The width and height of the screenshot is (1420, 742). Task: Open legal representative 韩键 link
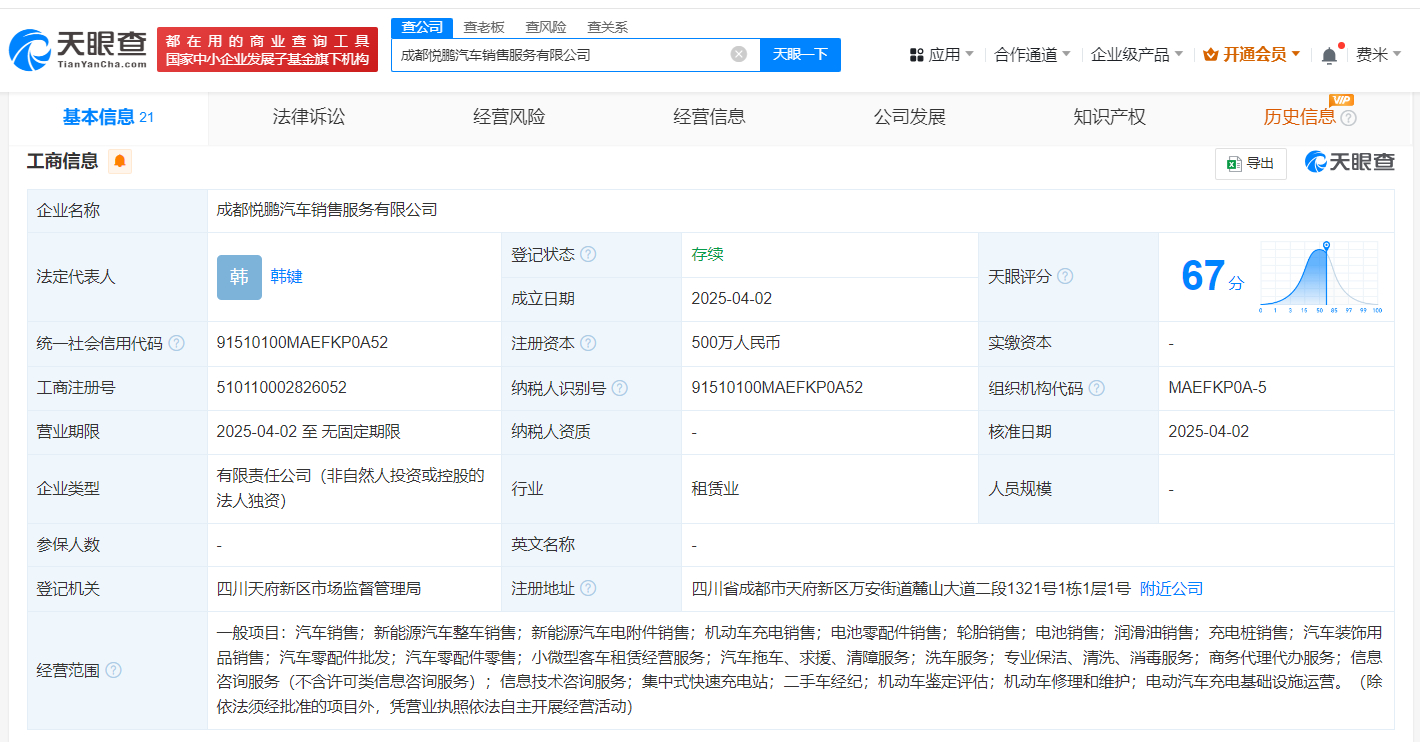point(286,276)
